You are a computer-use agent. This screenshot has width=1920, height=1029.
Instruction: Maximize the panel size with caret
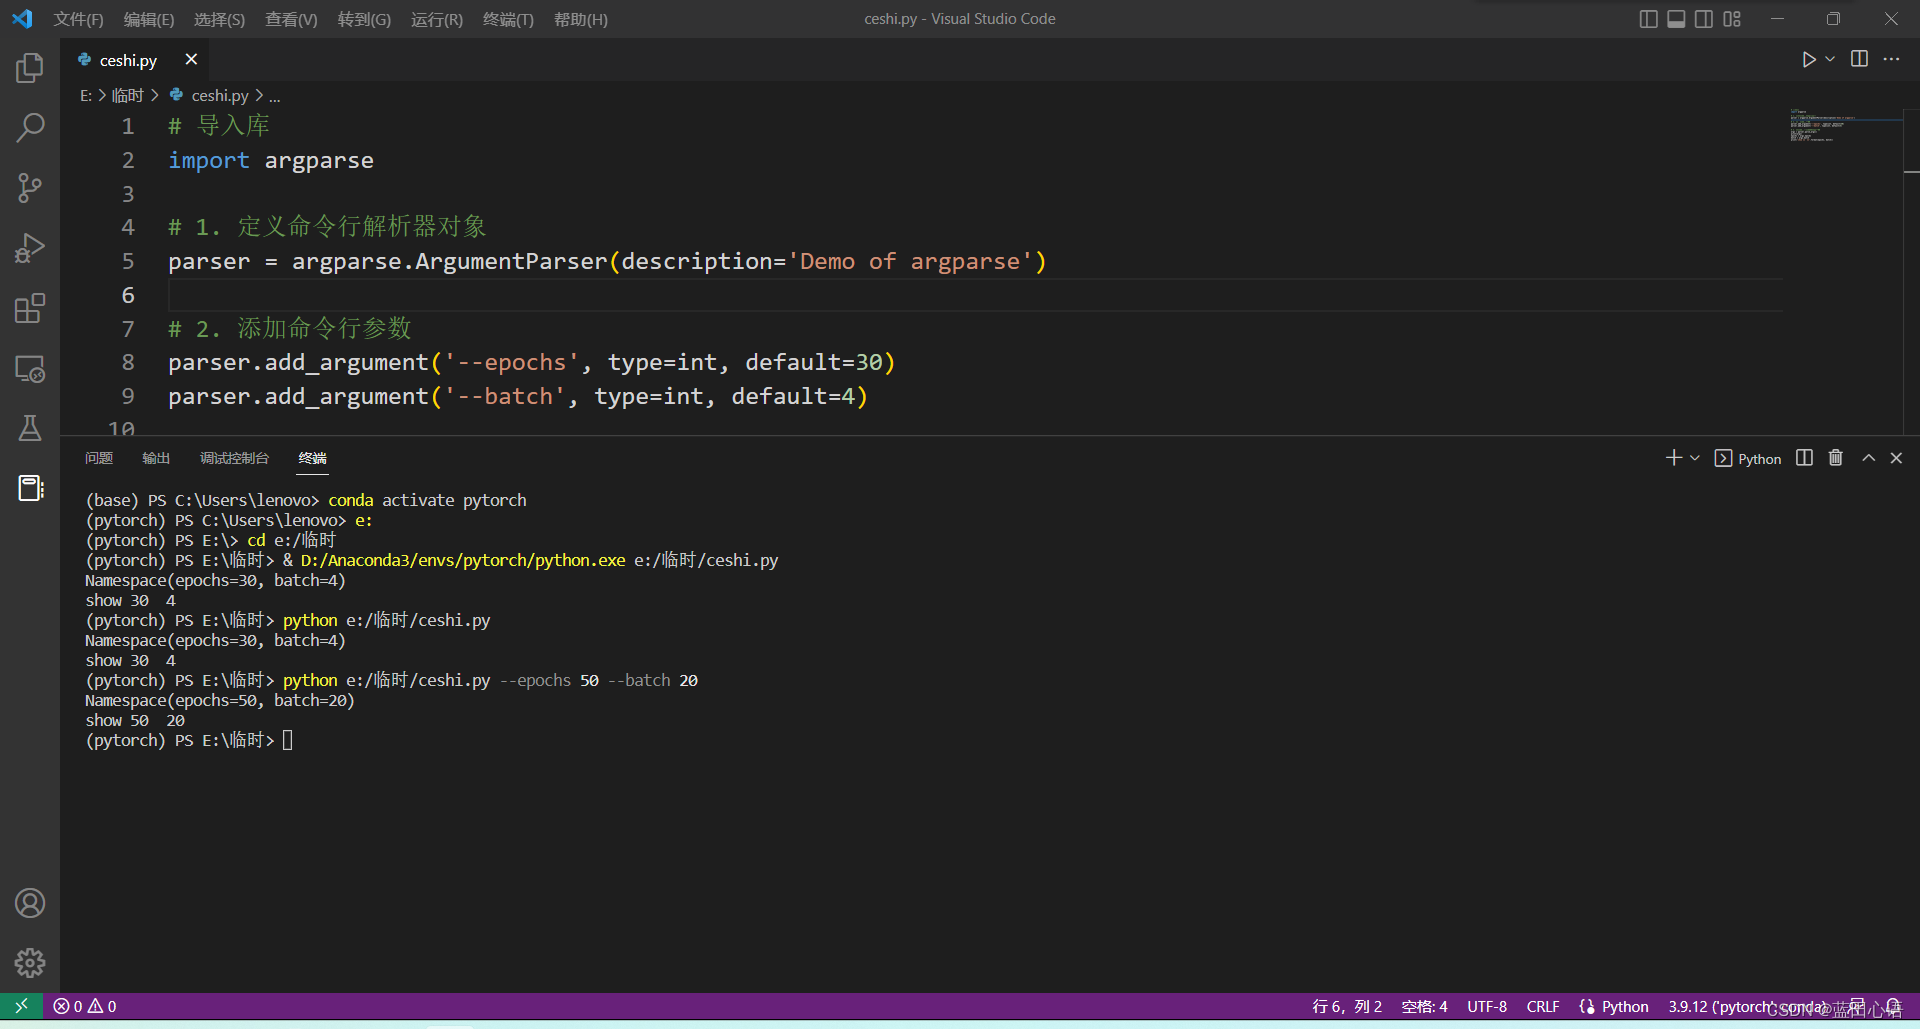[x=1868, y=458]
